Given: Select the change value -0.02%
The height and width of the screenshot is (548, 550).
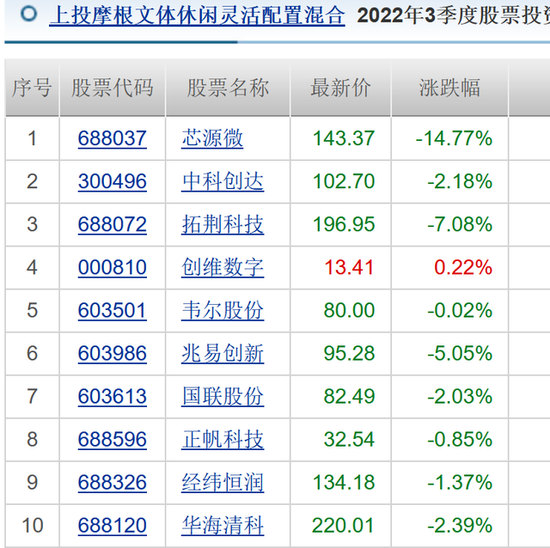Looking at the screenshot, I should (460, 310).
